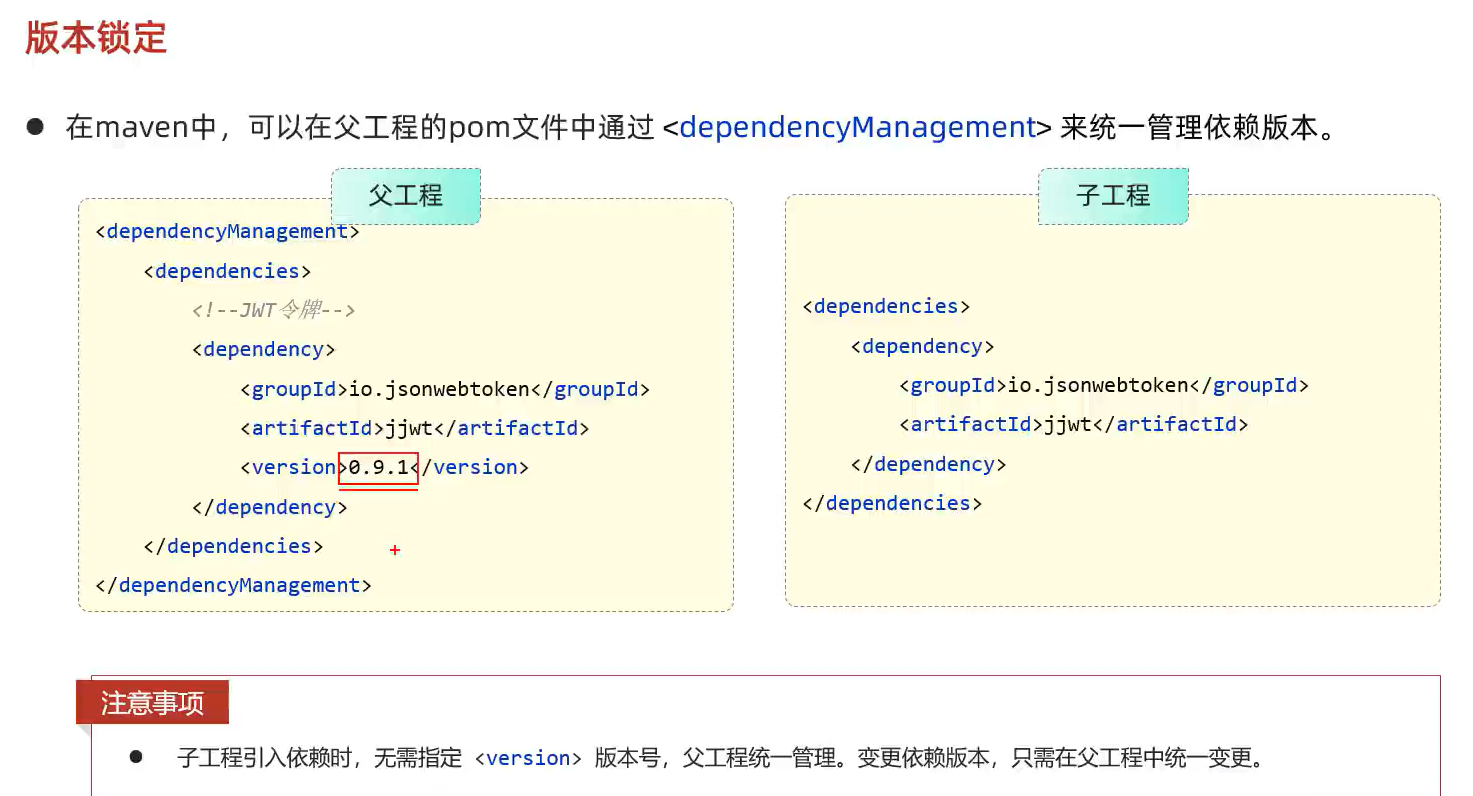Click the closing </version> tag
Image resolution: width=1473 pixels, height=796 pixels.
pos(474,467)
